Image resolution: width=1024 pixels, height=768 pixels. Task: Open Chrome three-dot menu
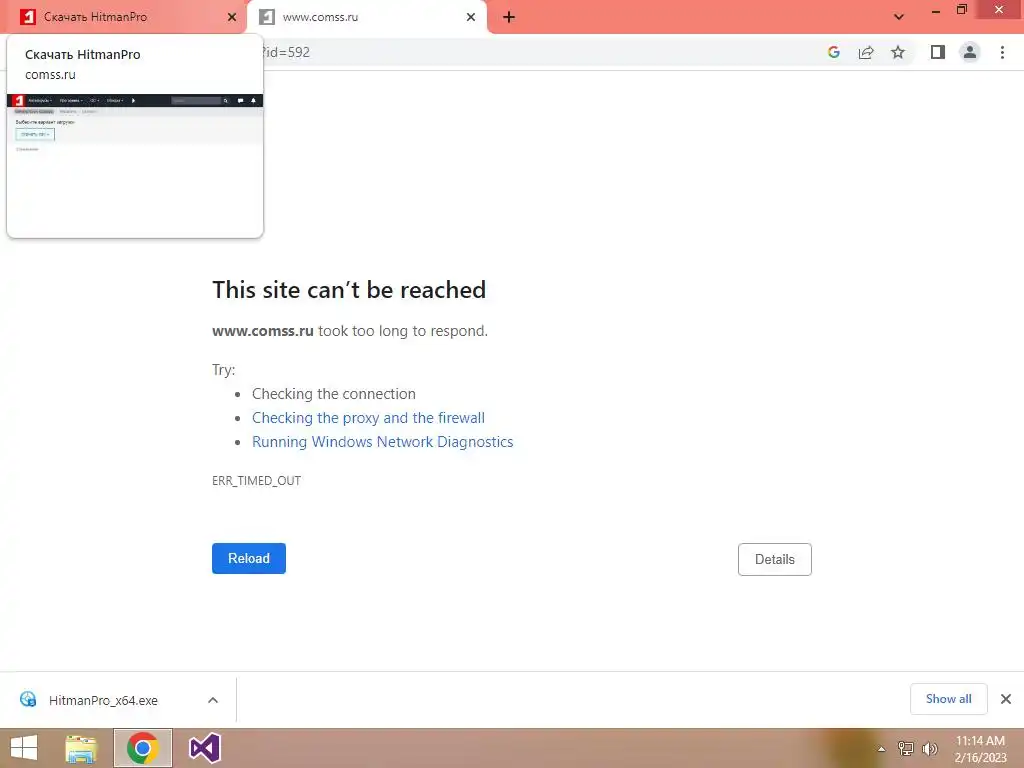(1002, 52)
